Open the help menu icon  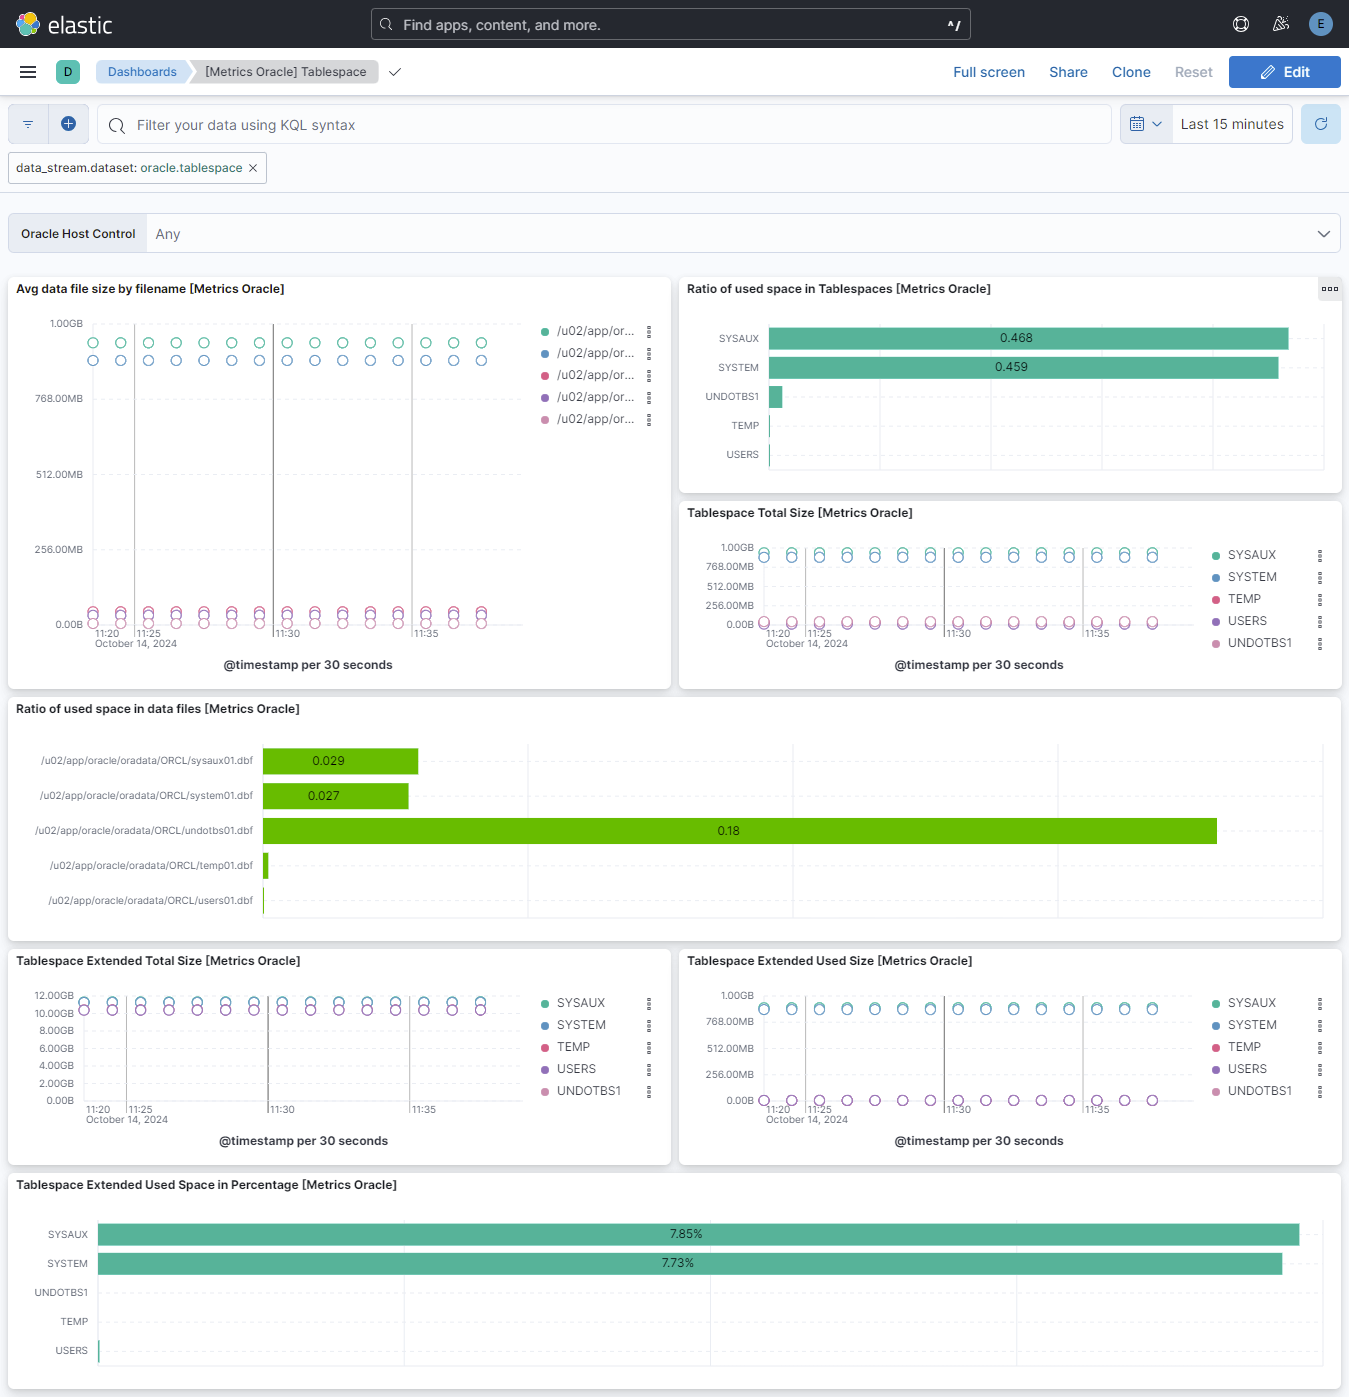tap(1241, 24)
